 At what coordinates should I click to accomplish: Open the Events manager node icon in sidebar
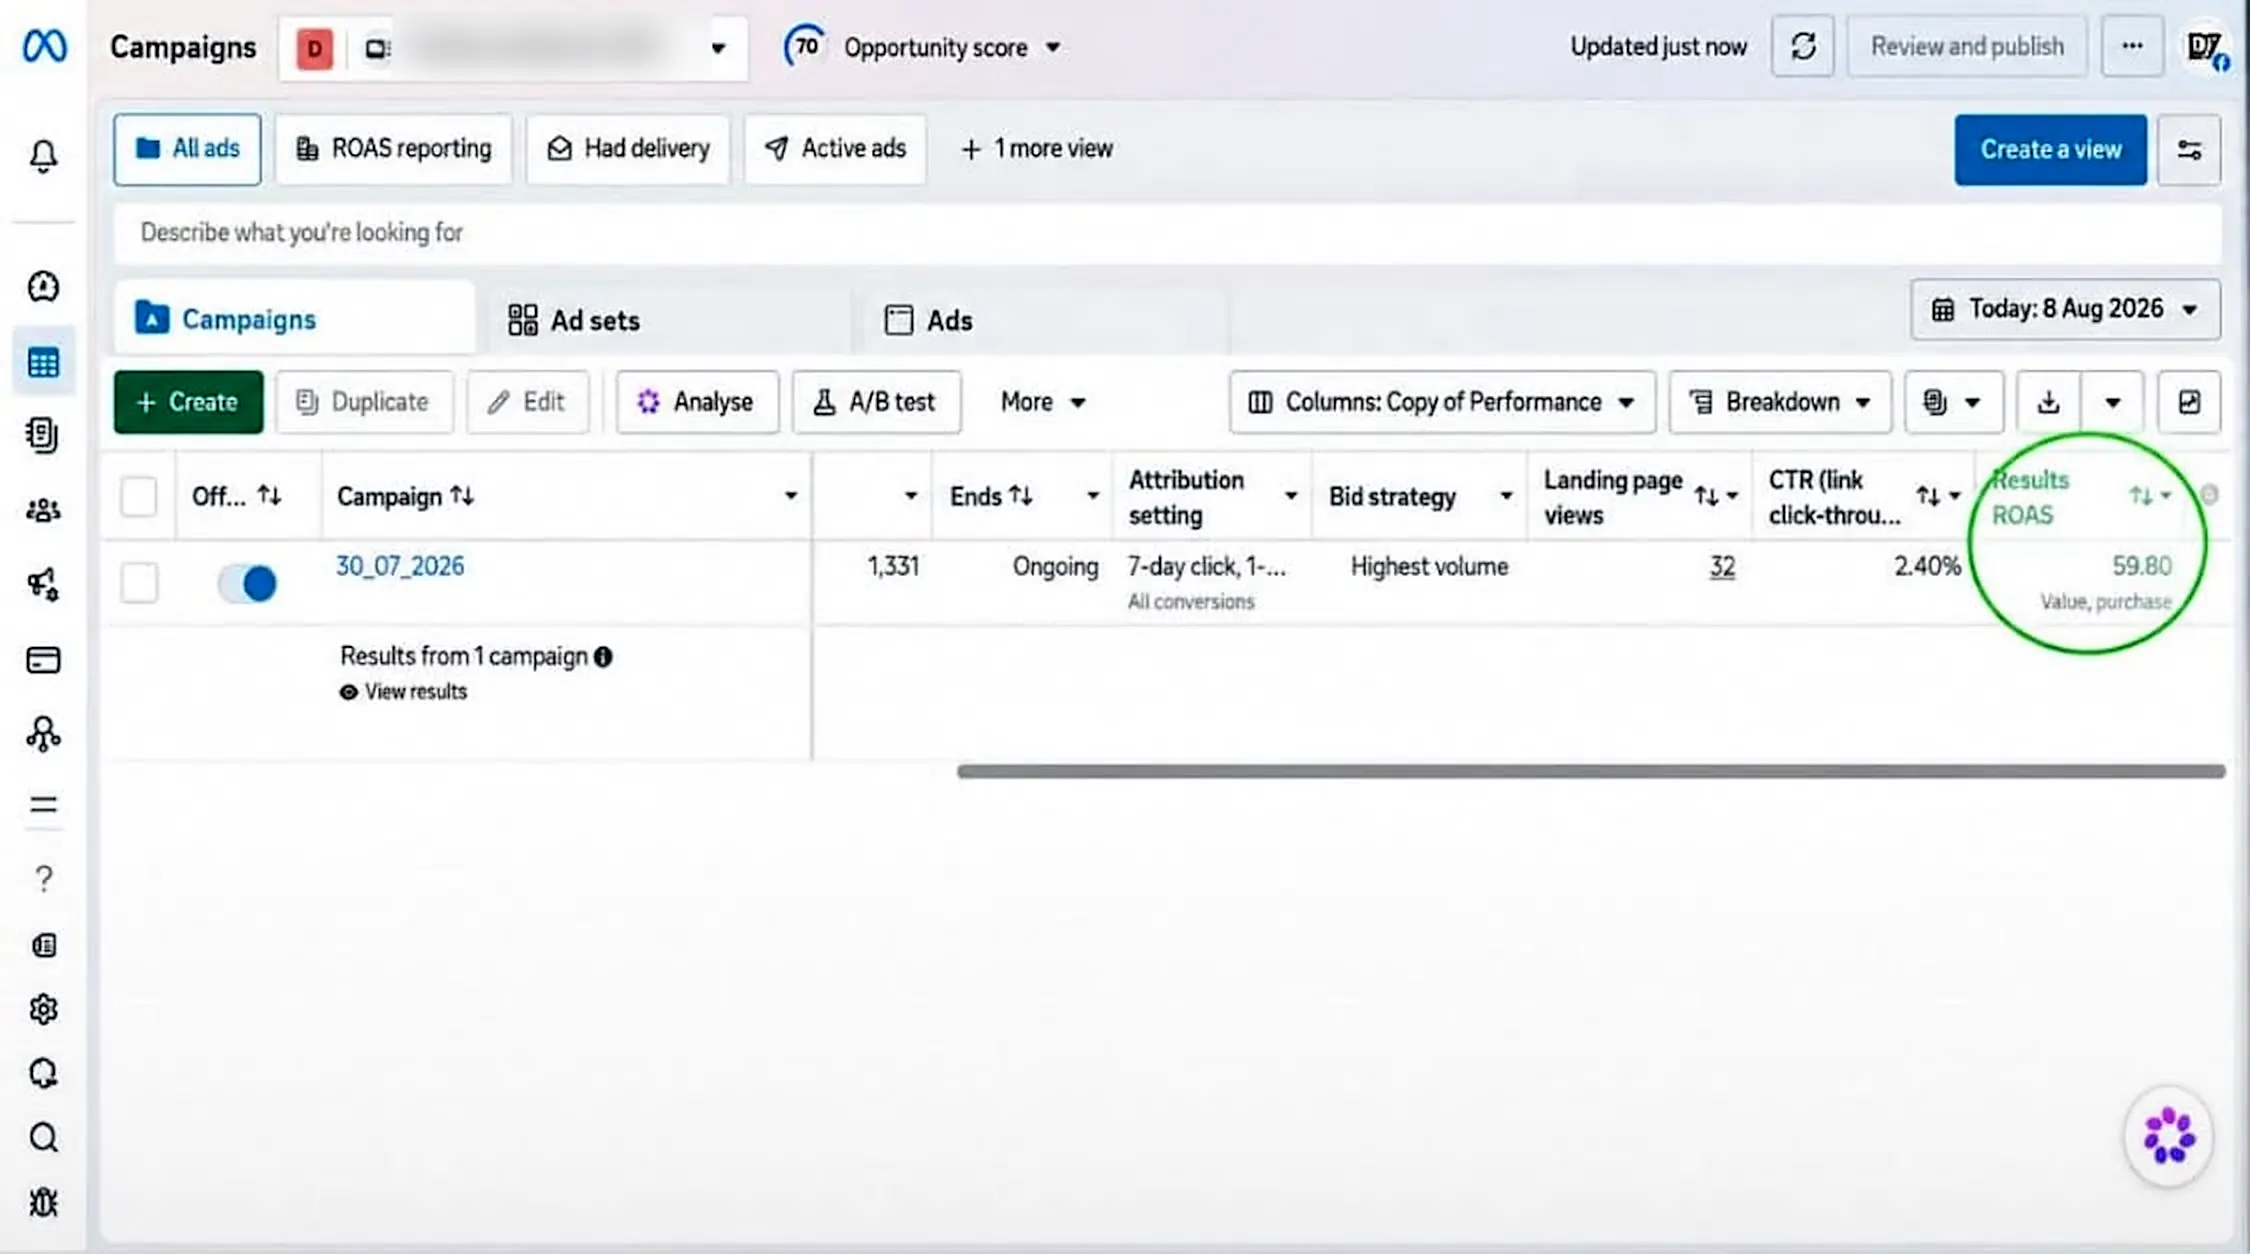pos(43,734)
